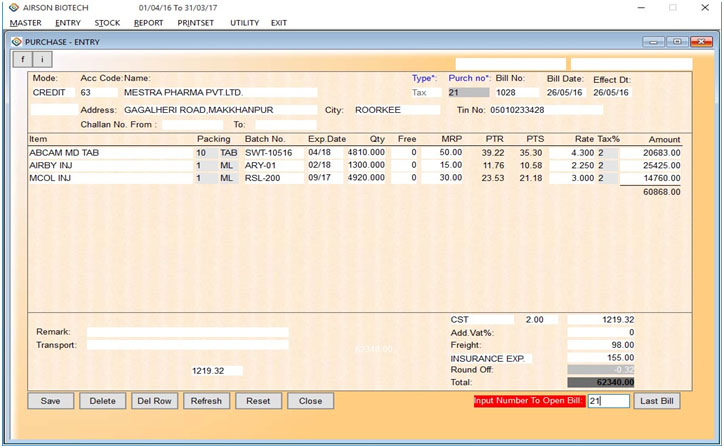Click into the Remark text field

[x=187, y=332]
